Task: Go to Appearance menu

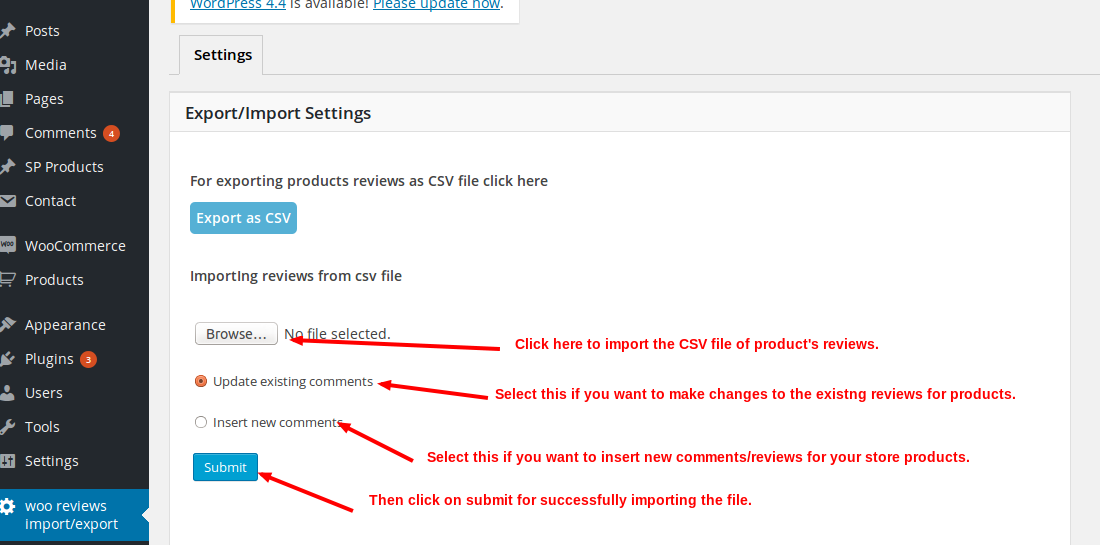Action: [x=65, y=325]
